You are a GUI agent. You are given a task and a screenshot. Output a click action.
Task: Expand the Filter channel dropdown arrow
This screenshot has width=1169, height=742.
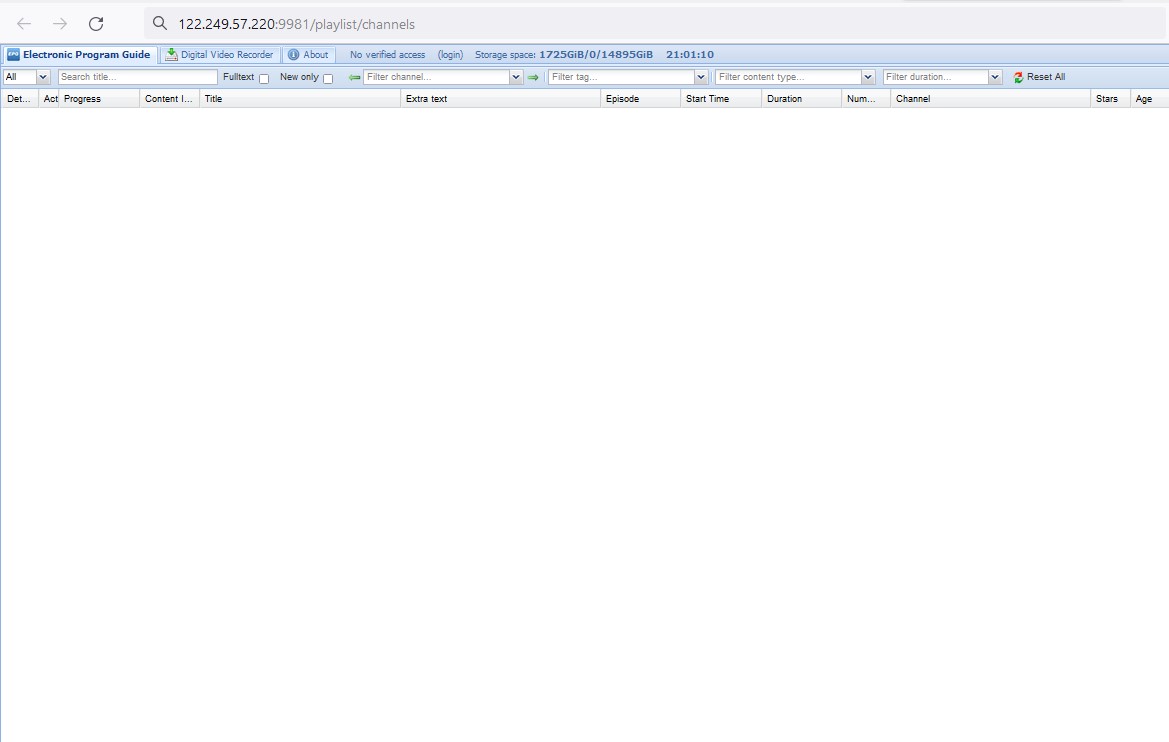[x=516, y=77]
